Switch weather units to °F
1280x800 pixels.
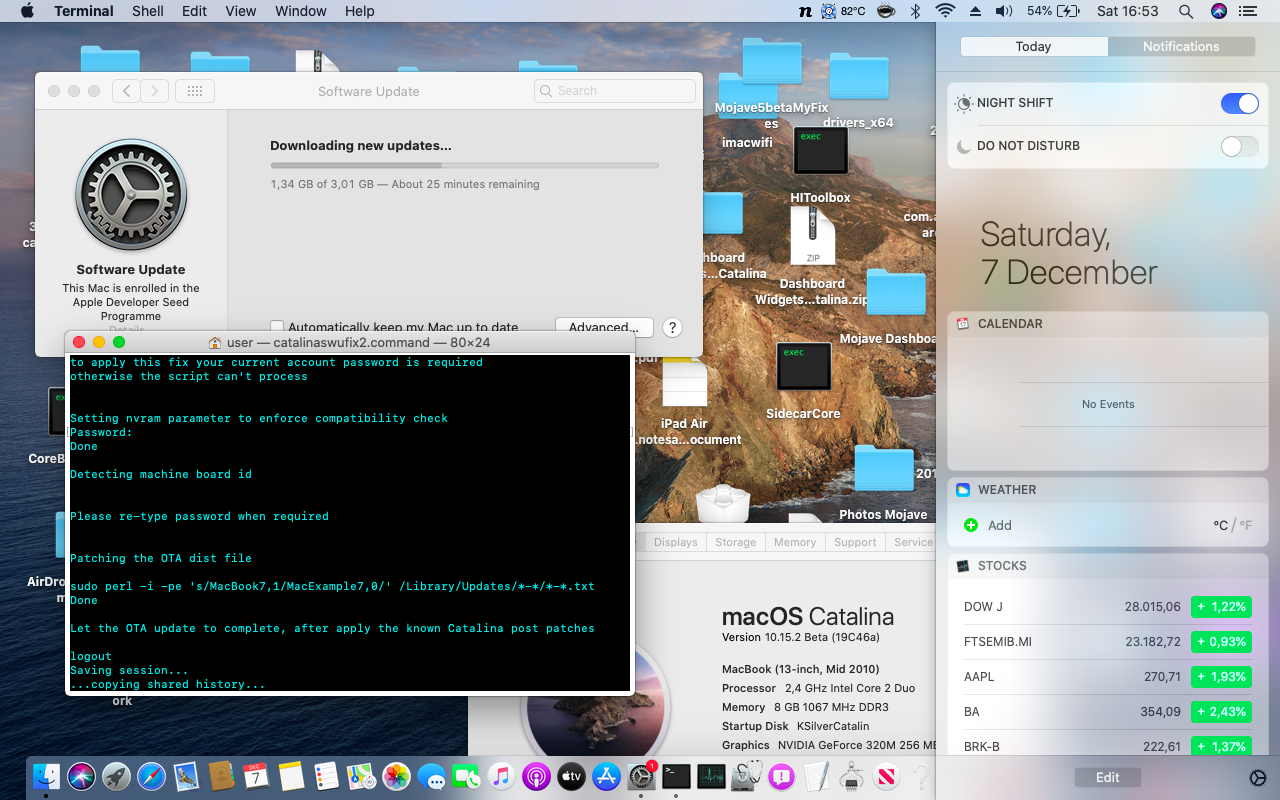(1245, 525)
